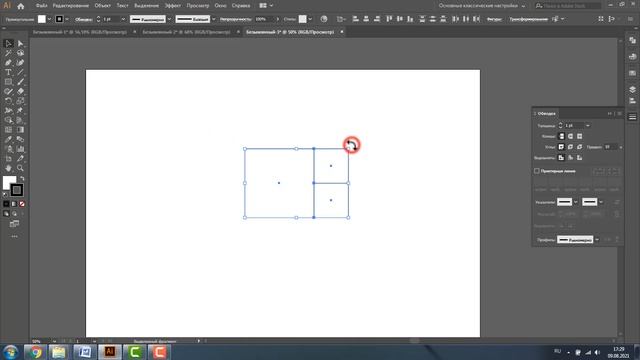
Task: Select the Rectangle tool
Action: click(x=8, y=82)
